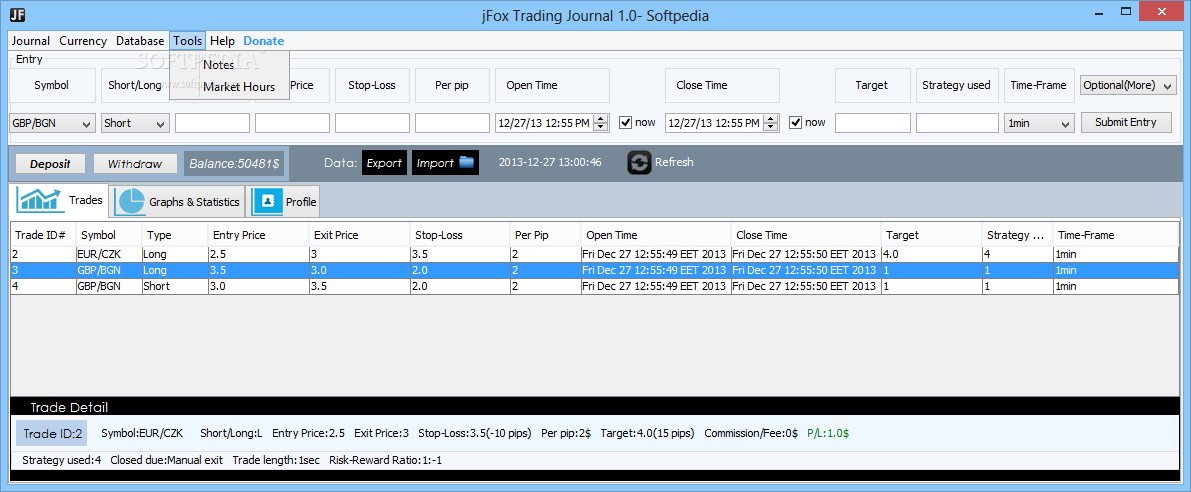1191x492 pixels.
Task: Click the Balance:50481$ display
Action: [234, 163]
